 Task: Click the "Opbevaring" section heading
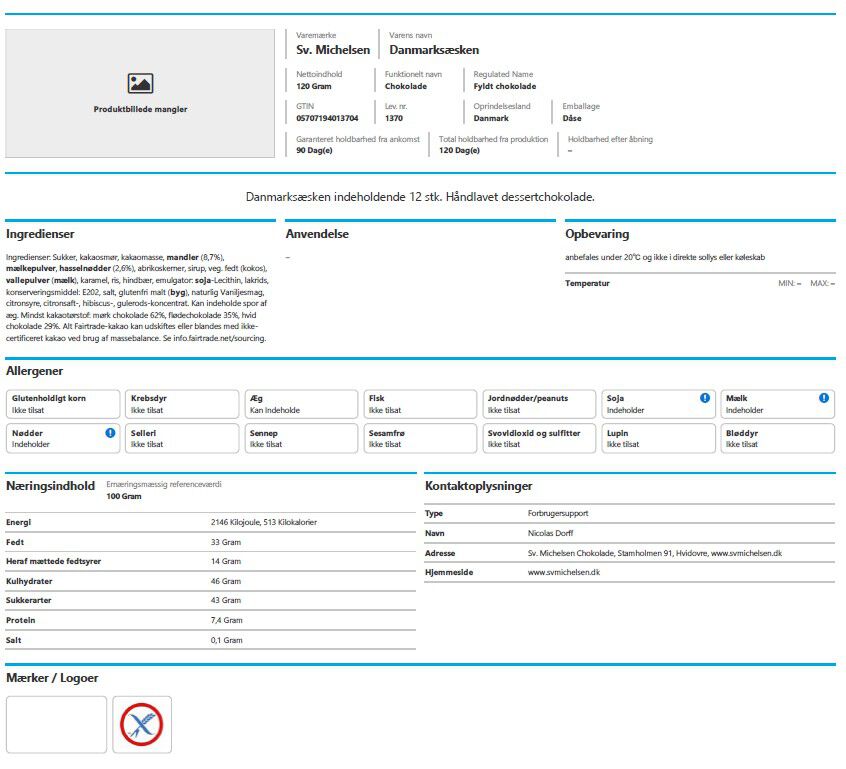tap(597, 234)
